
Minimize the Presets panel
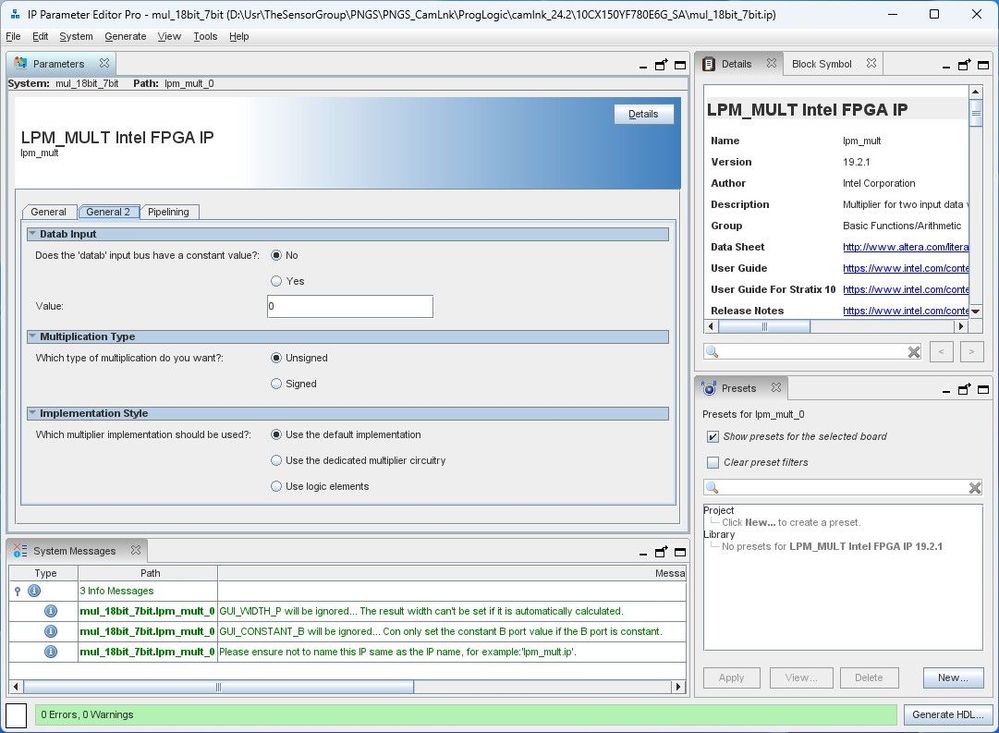click(x=946, y=390)
